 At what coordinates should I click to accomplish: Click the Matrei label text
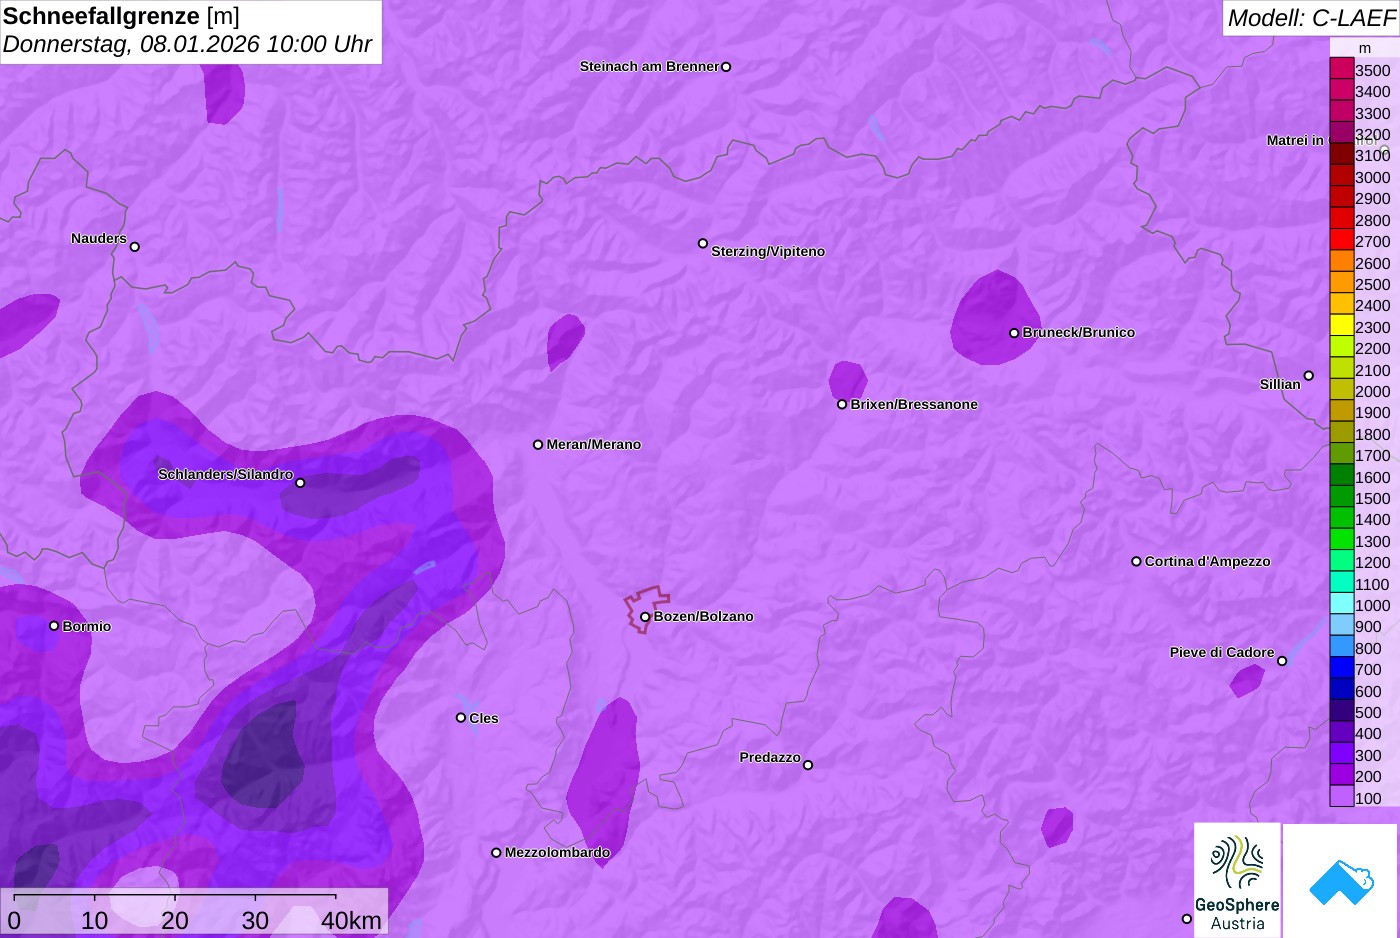(x=1295, y=141)
